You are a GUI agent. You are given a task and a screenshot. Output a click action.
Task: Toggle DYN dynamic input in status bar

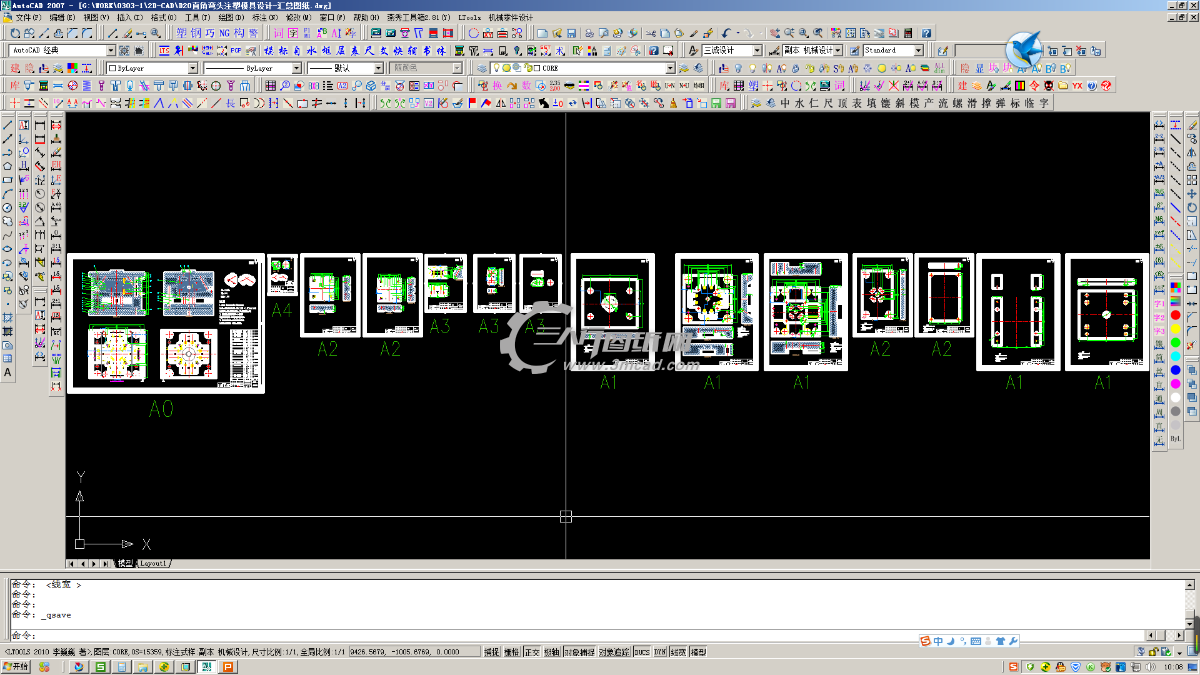(660, 651)
